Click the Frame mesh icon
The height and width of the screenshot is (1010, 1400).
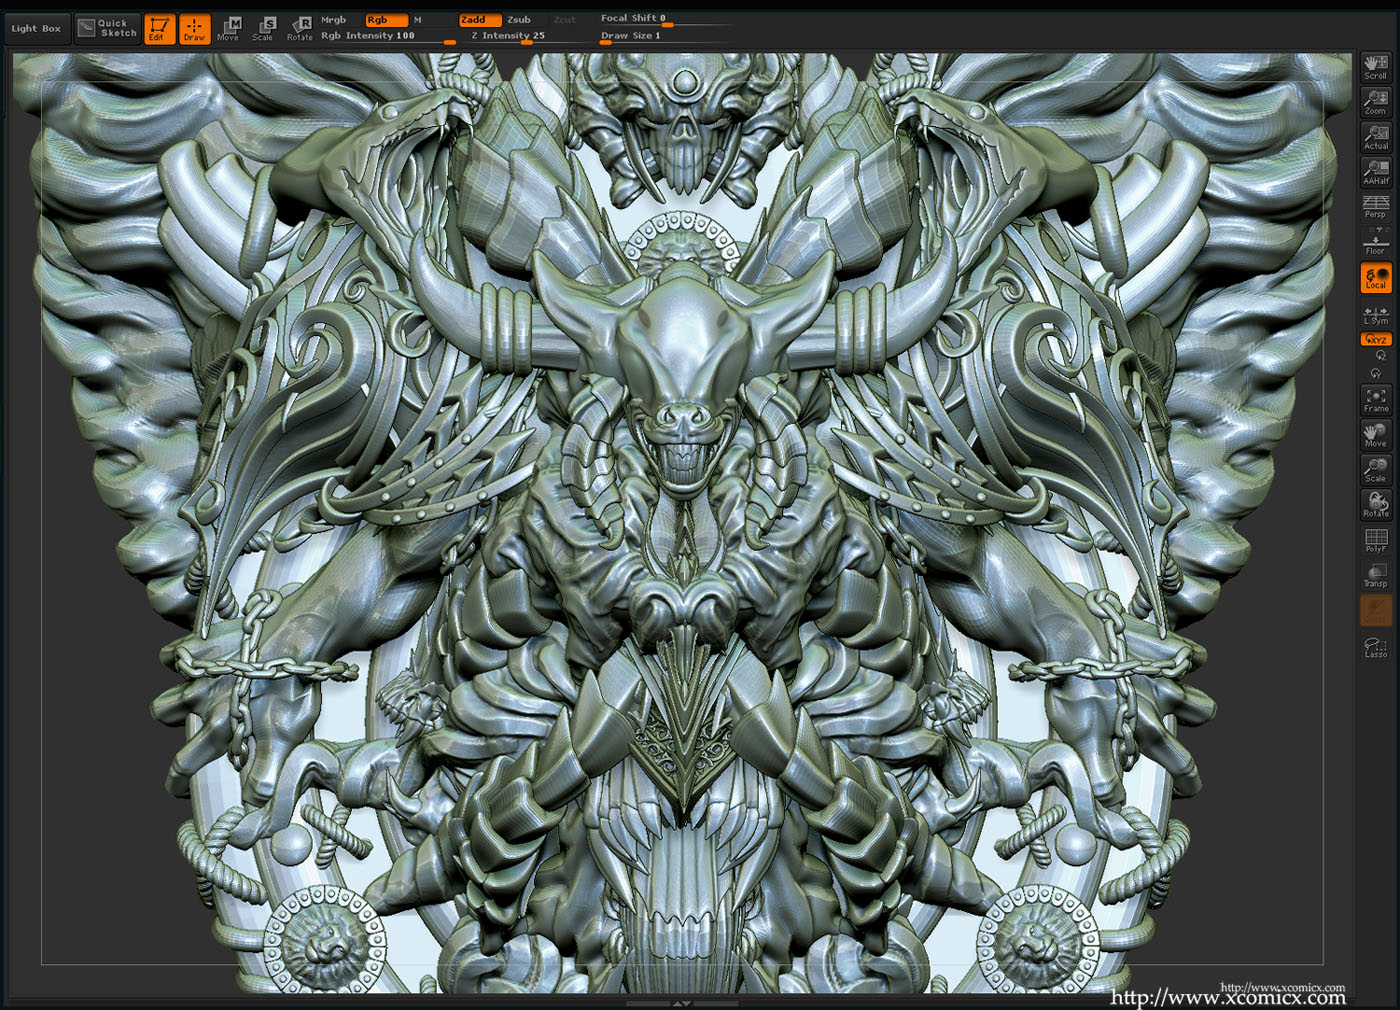(1376, 400)
